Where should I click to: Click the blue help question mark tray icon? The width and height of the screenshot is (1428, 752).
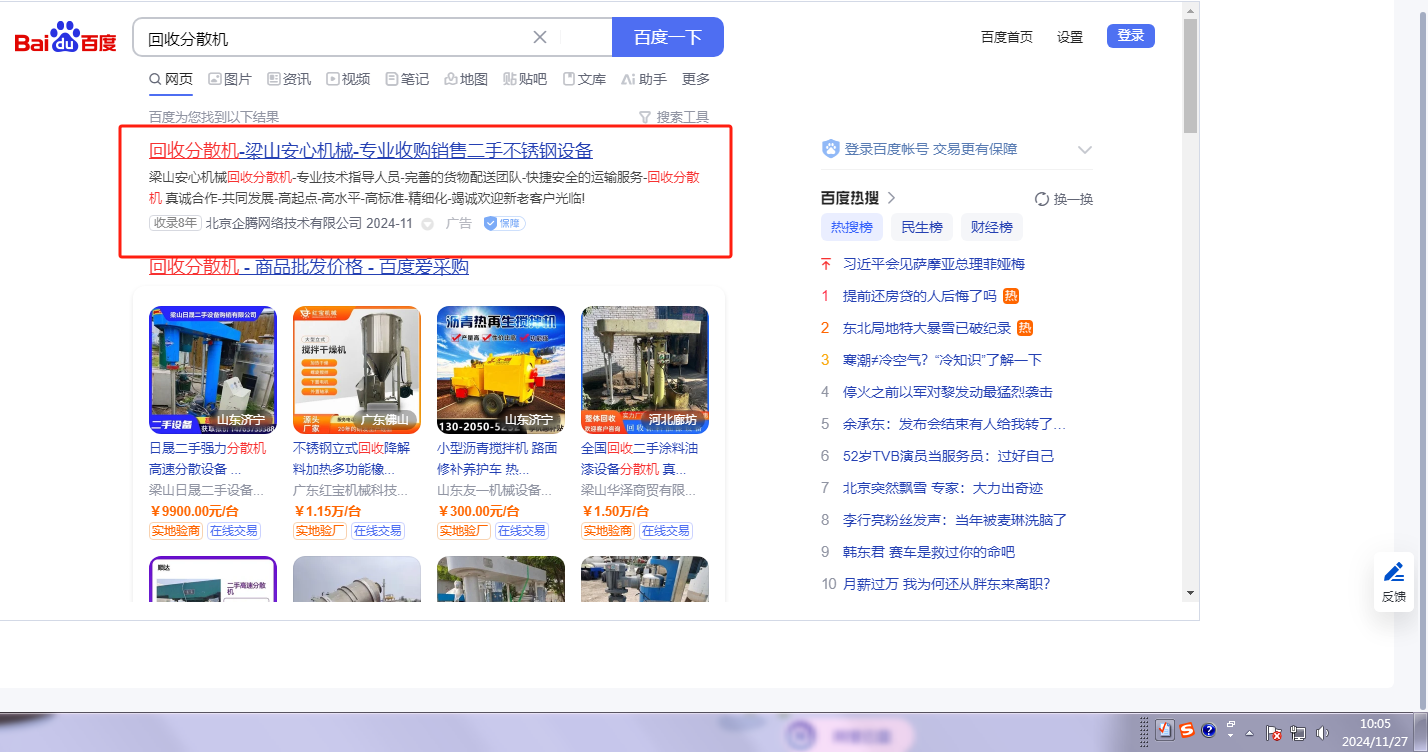click(1208, 731)
